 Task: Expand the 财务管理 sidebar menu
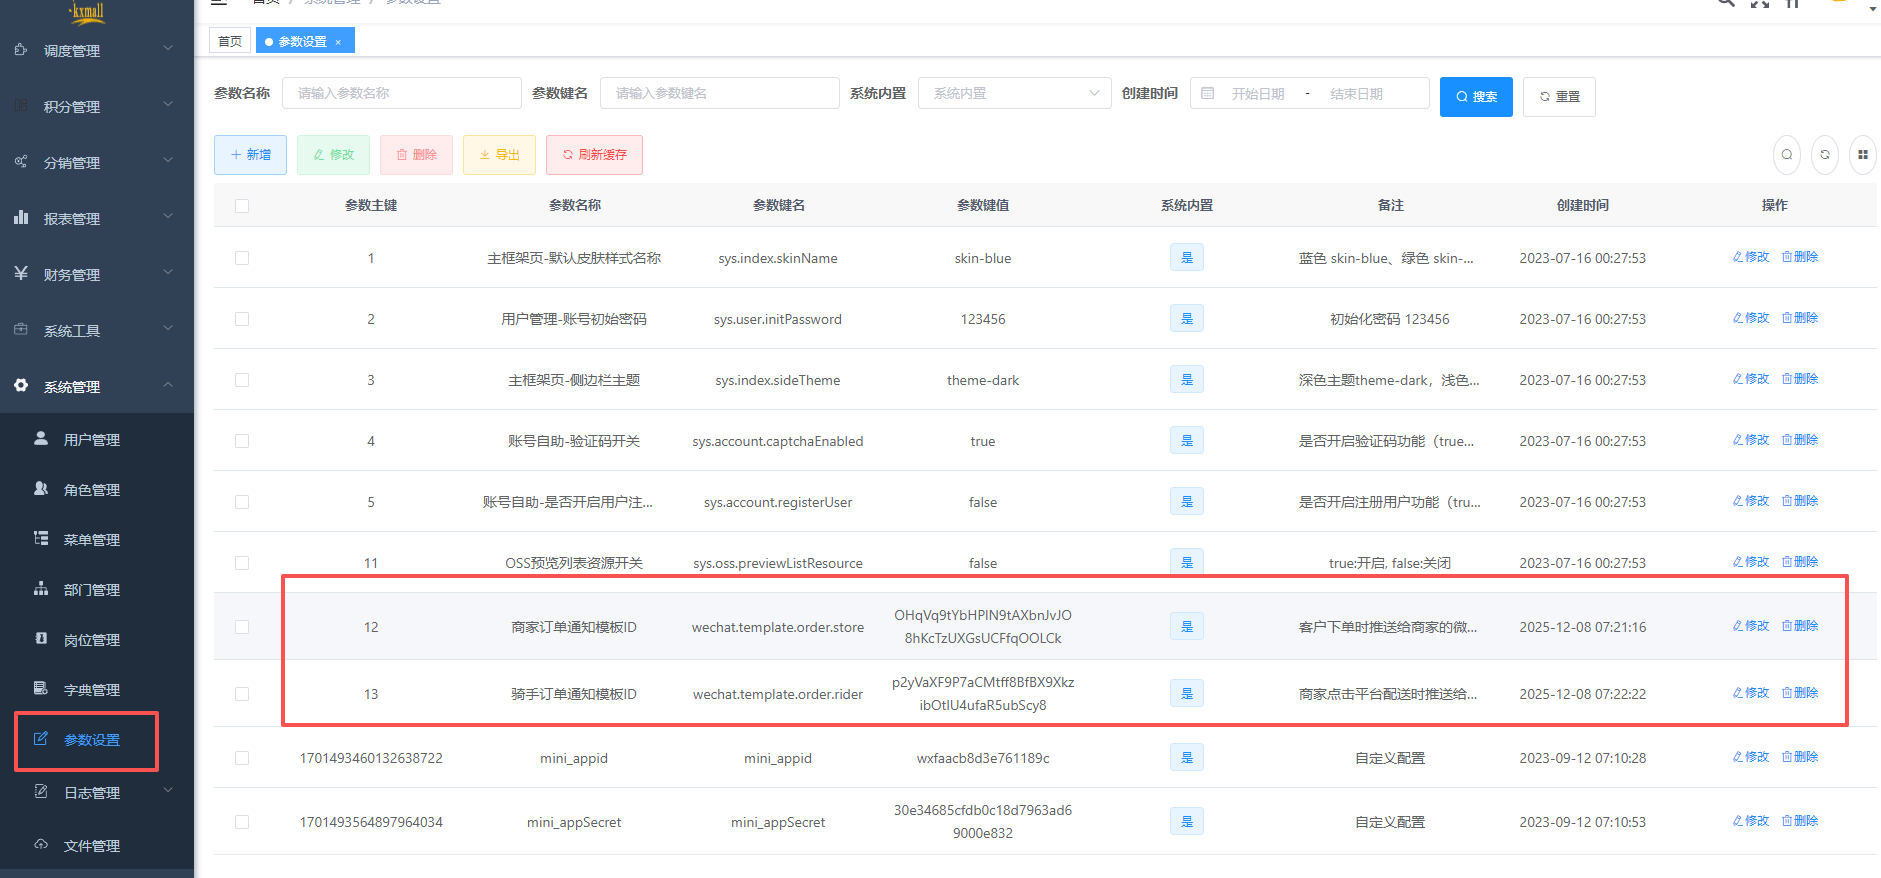(x=97, y=274)
